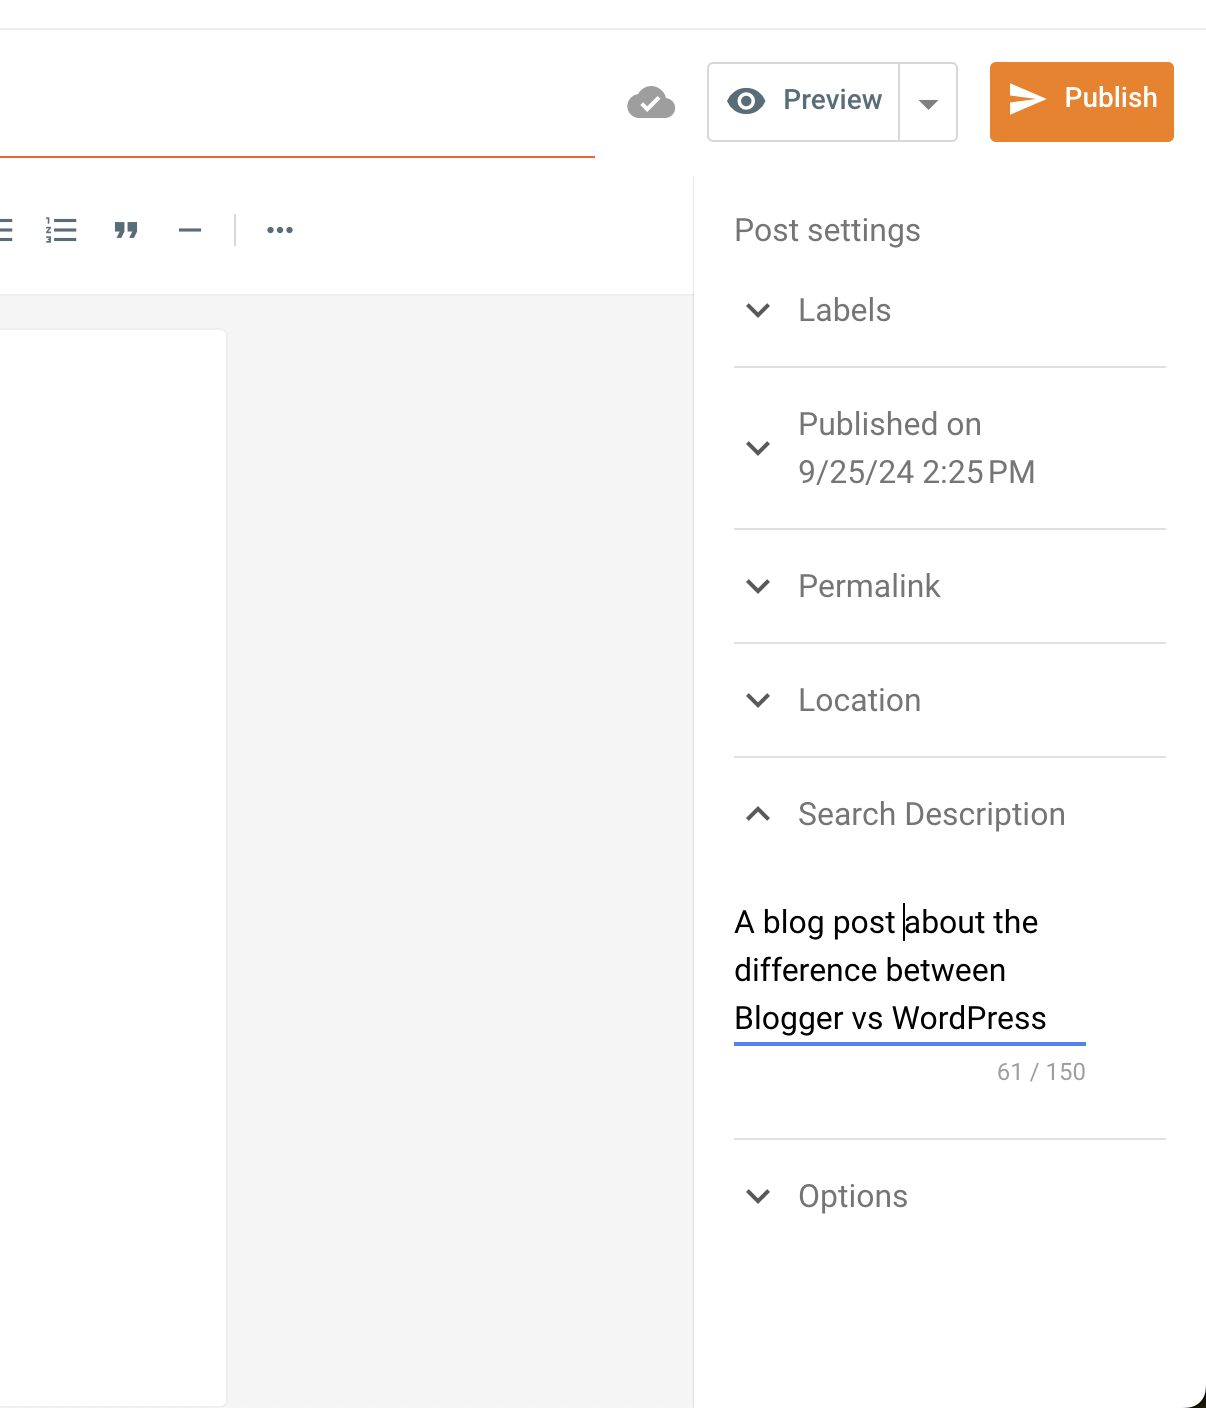Click the bulleted list icon at toolbar edge
The height and width of the screenshot is (1408, 1206).
5,230
